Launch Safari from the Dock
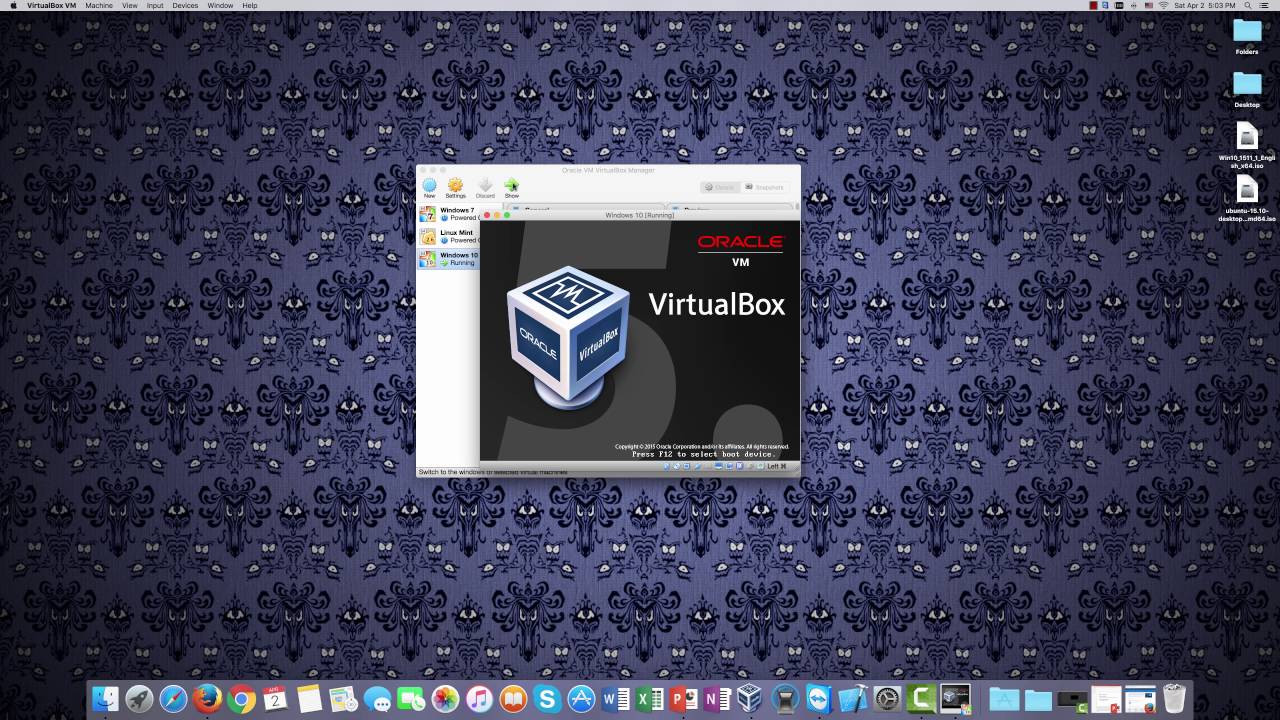This screenshot has width=1280, height=720. [x=173, y=699]
